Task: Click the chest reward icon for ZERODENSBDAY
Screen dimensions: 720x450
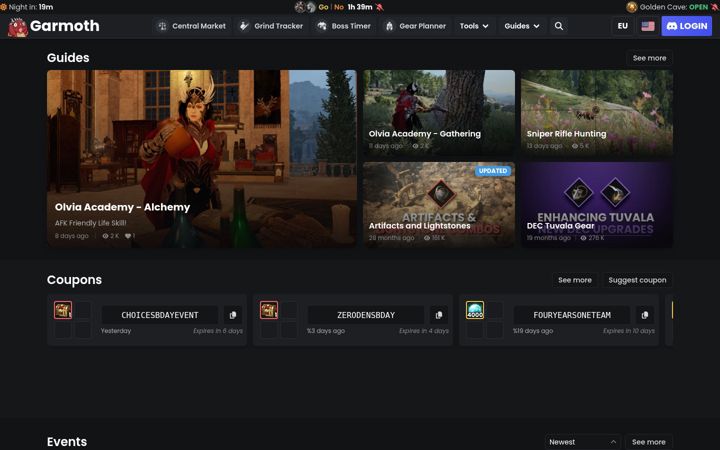Action: click(269, 310)
